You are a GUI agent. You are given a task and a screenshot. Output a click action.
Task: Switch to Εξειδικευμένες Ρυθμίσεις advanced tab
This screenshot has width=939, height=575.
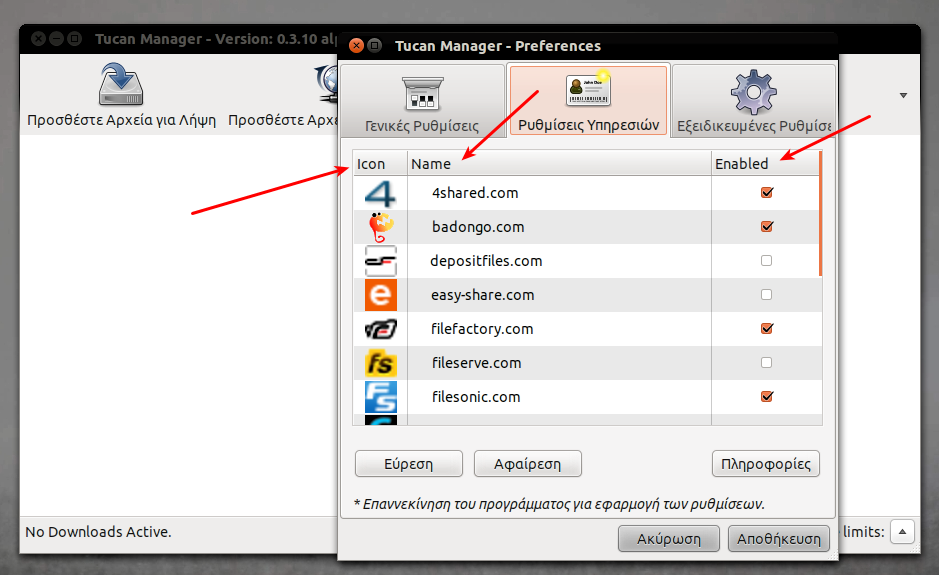click(x=753, y=101)
